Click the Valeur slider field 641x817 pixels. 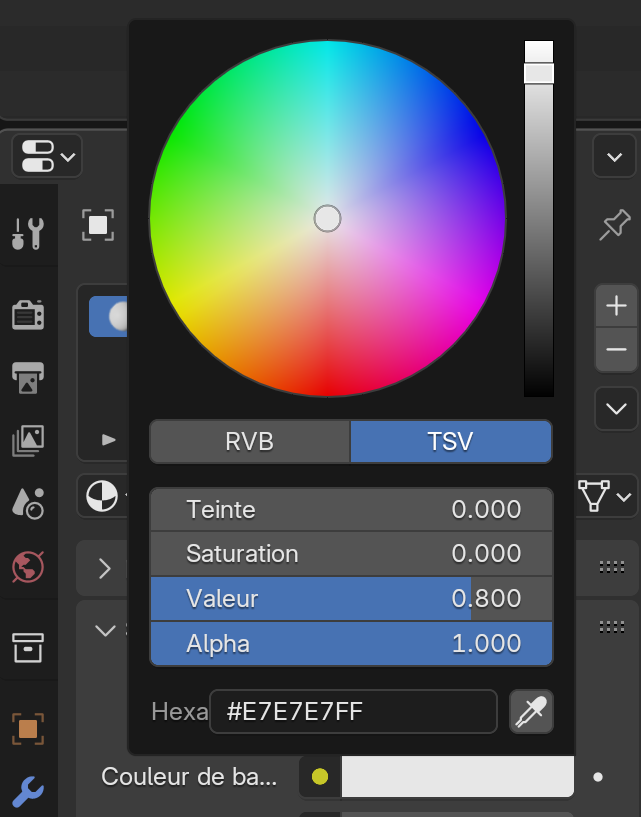point(351,599)
